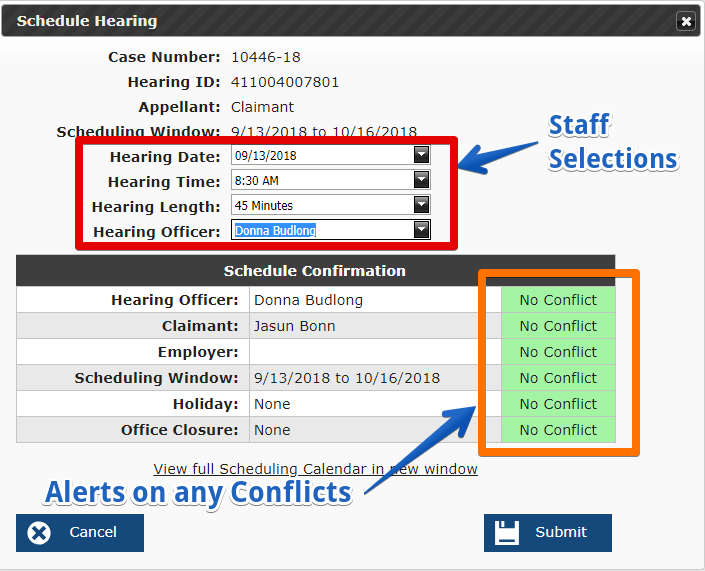Click the Holiday value None
Image resolution: width=705 pixels, height=571 pixels.
click(x=272, y=404)
